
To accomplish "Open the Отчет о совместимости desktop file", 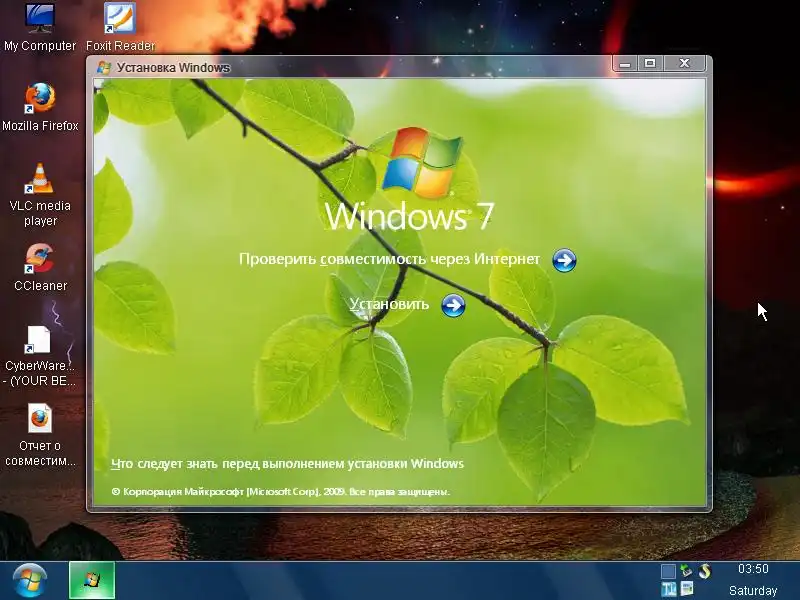I will [x=40, y=435].
